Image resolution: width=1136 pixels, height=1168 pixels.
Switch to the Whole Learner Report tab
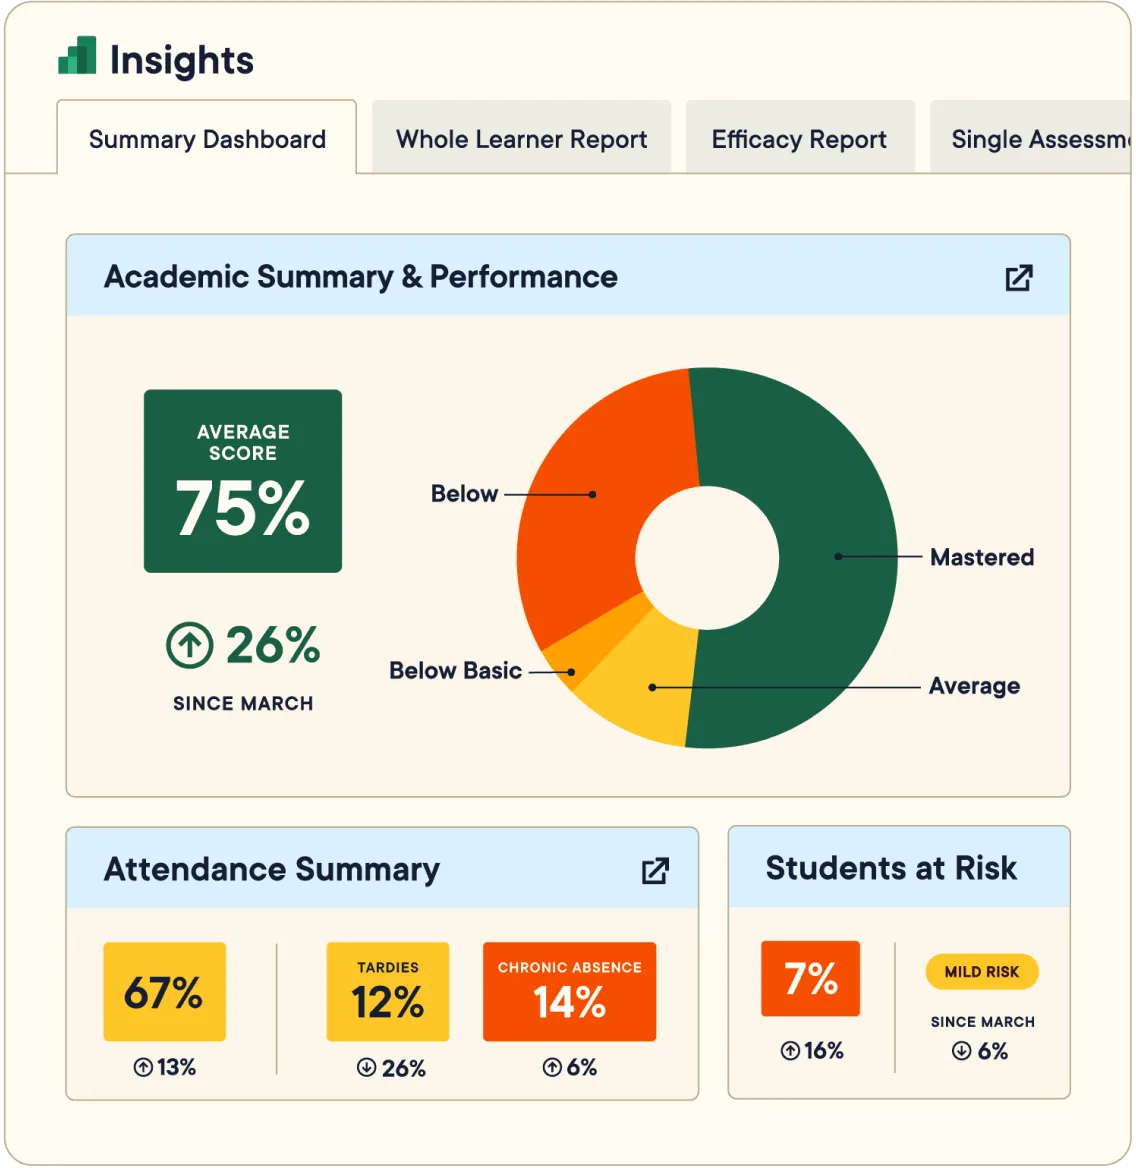pyautogui.click(x=521, y=138)
